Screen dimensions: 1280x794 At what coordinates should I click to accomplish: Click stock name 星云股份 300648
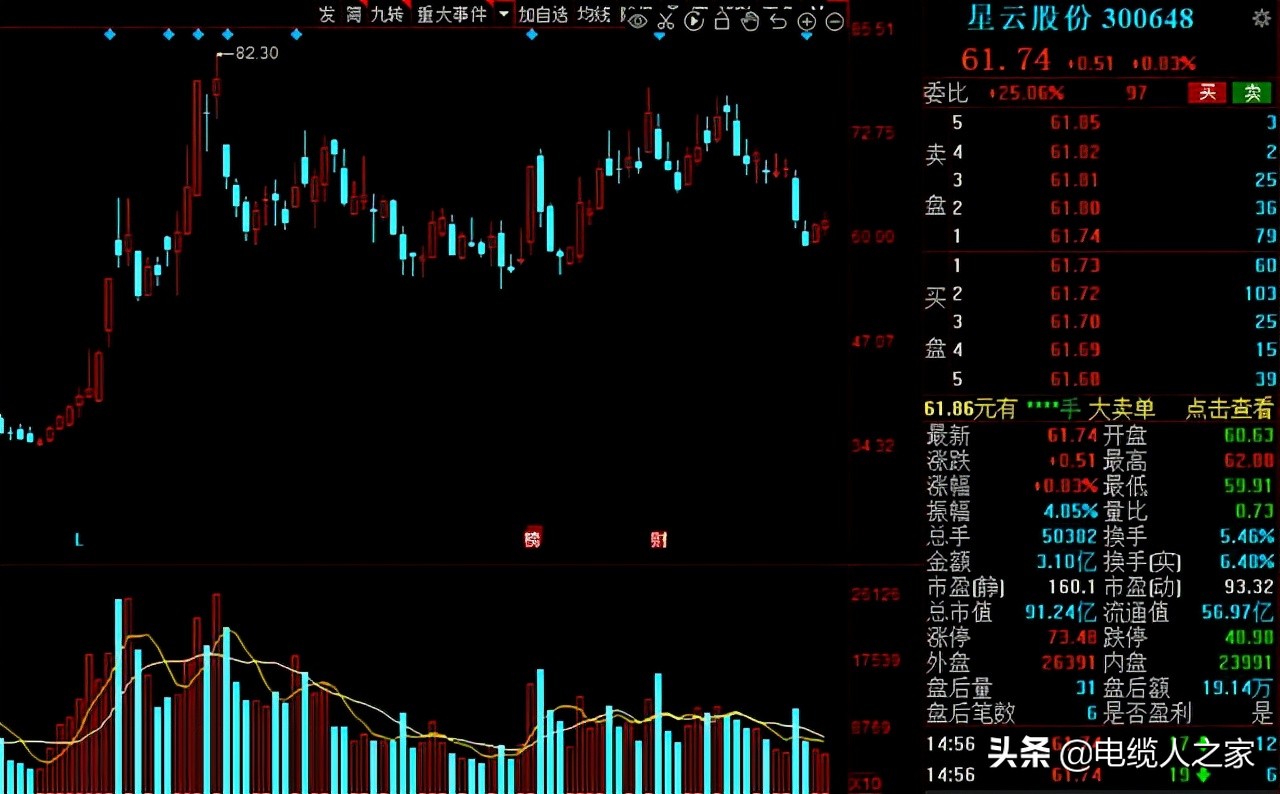(1080, 18)
